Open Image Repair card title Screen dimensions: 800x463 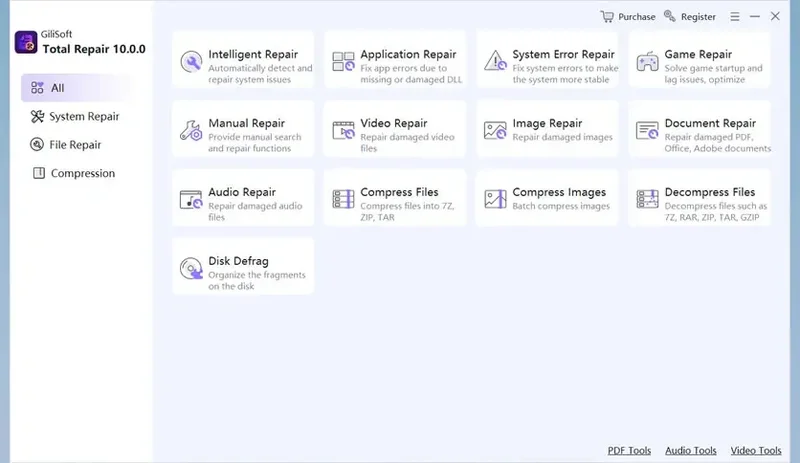(x=547, y=123)
